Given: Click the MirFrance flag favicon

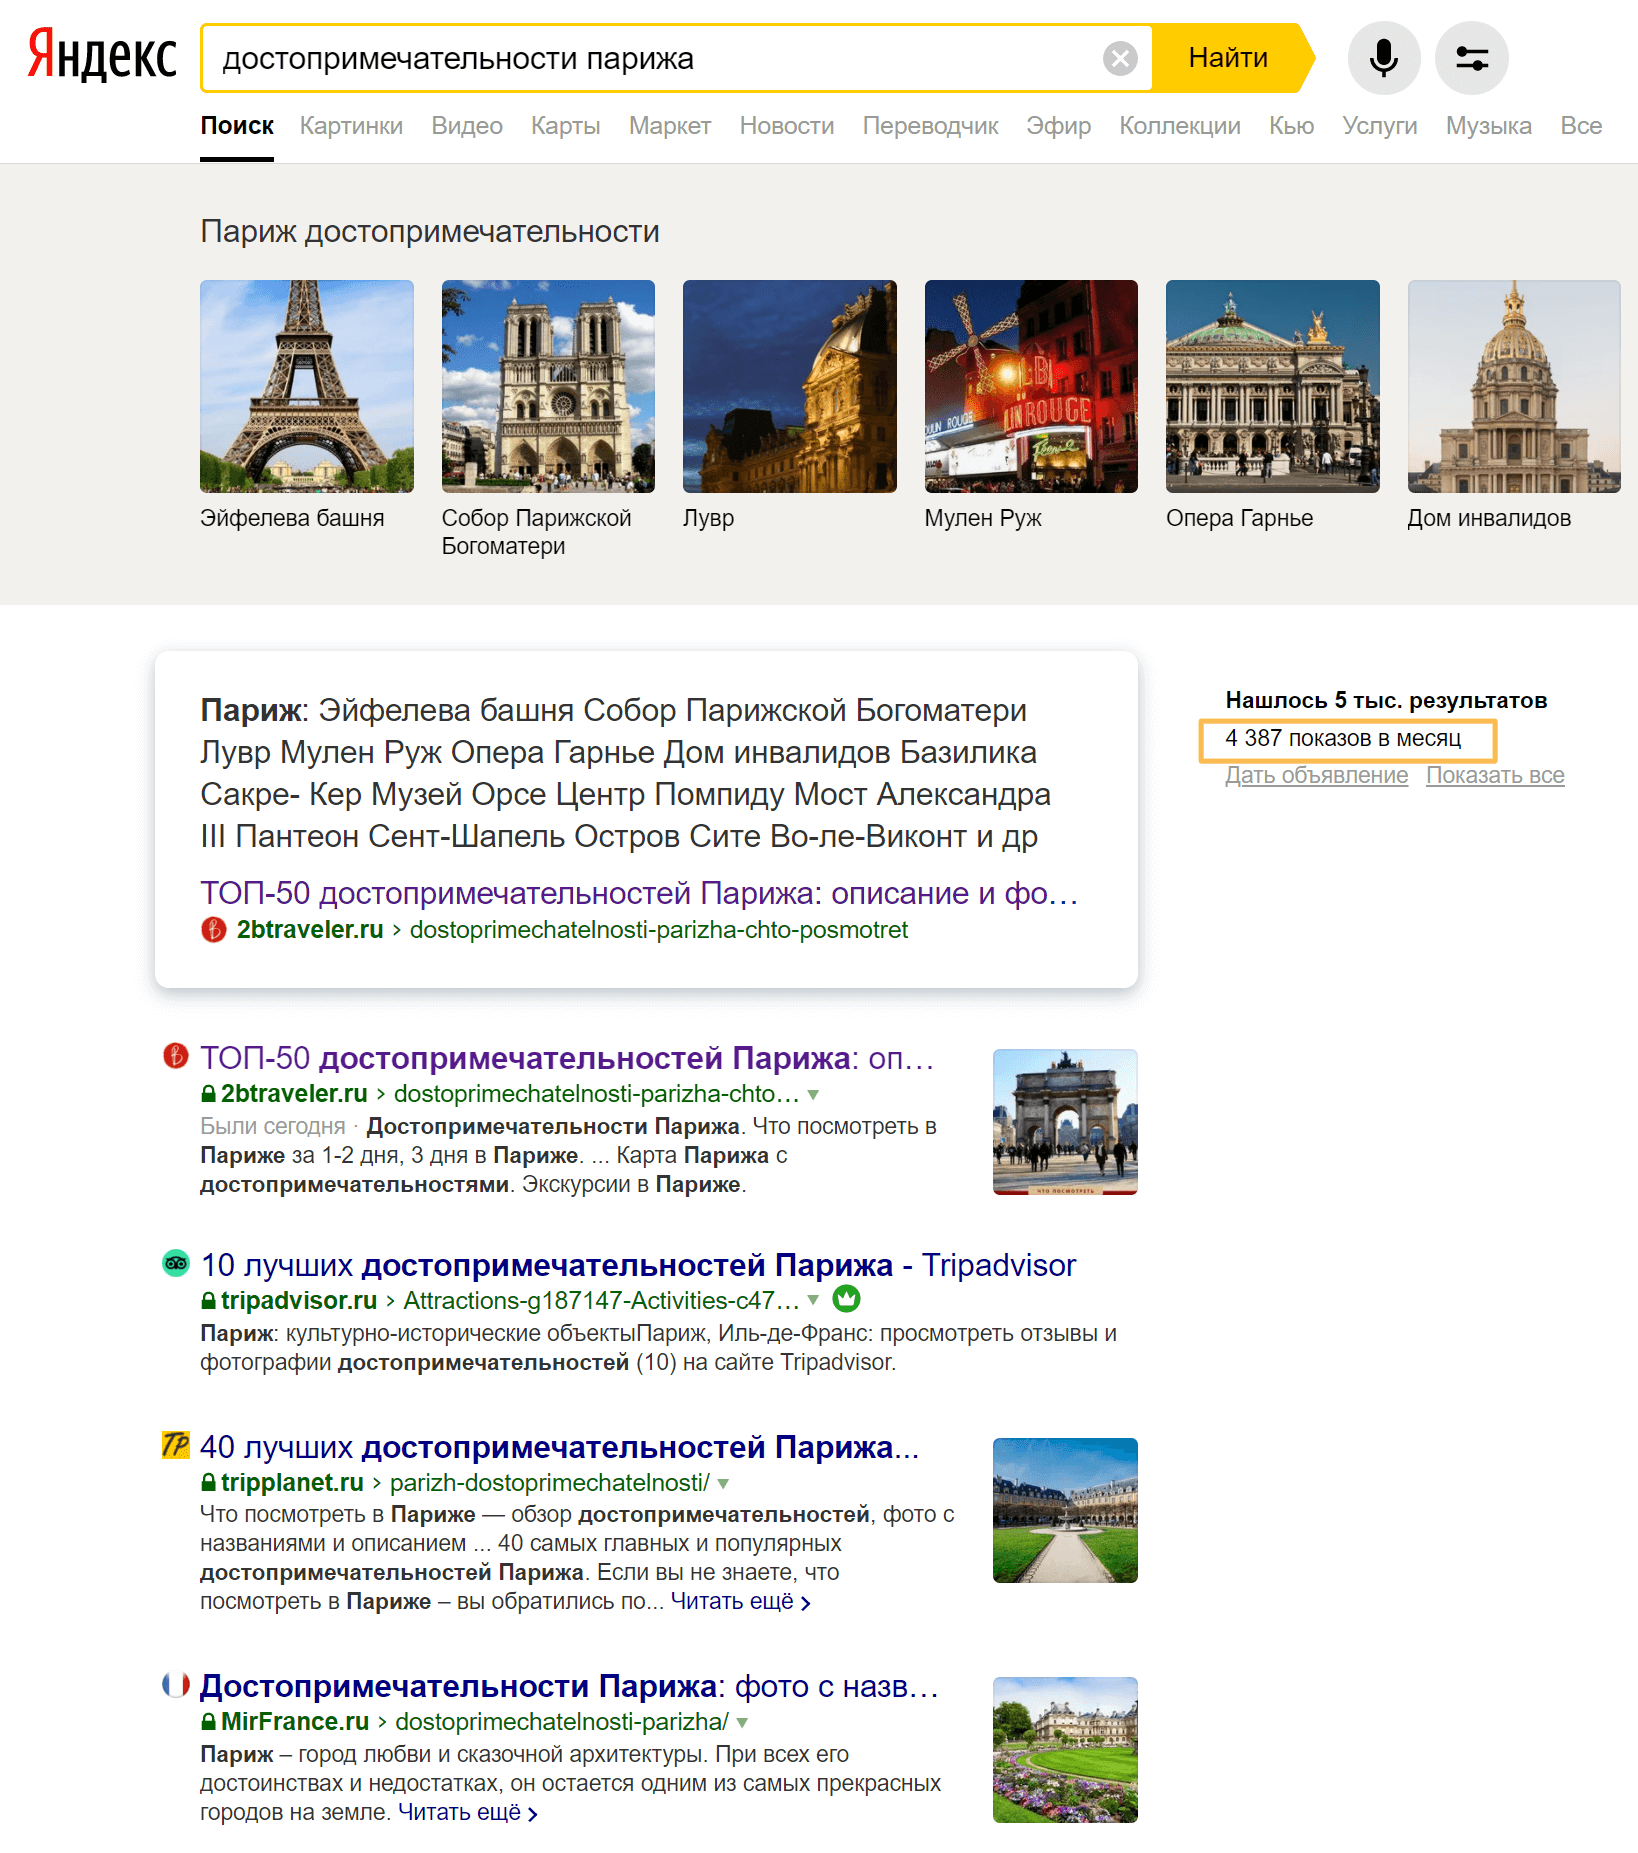Looking at the screenshot, I should coord(176,1684).
